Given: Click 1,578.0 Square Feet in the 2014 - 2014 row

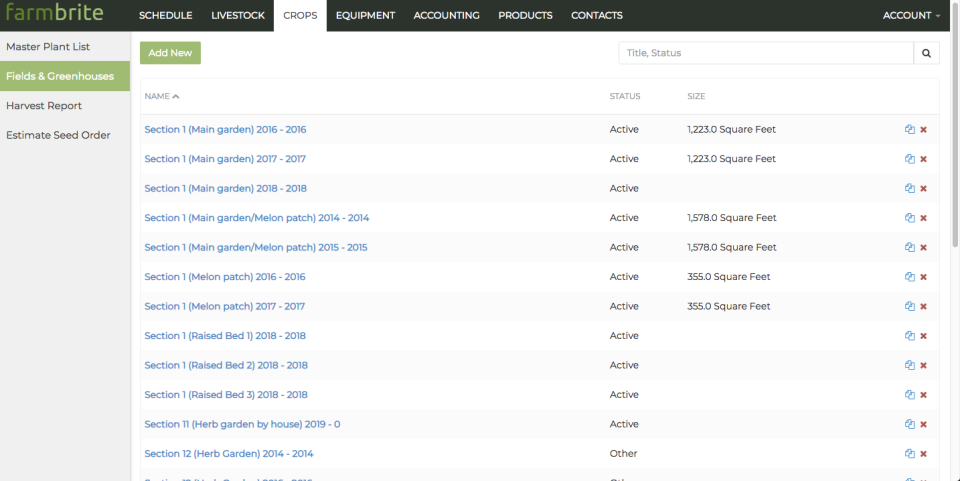Looking at the screenshot, I should pos(732,217).
